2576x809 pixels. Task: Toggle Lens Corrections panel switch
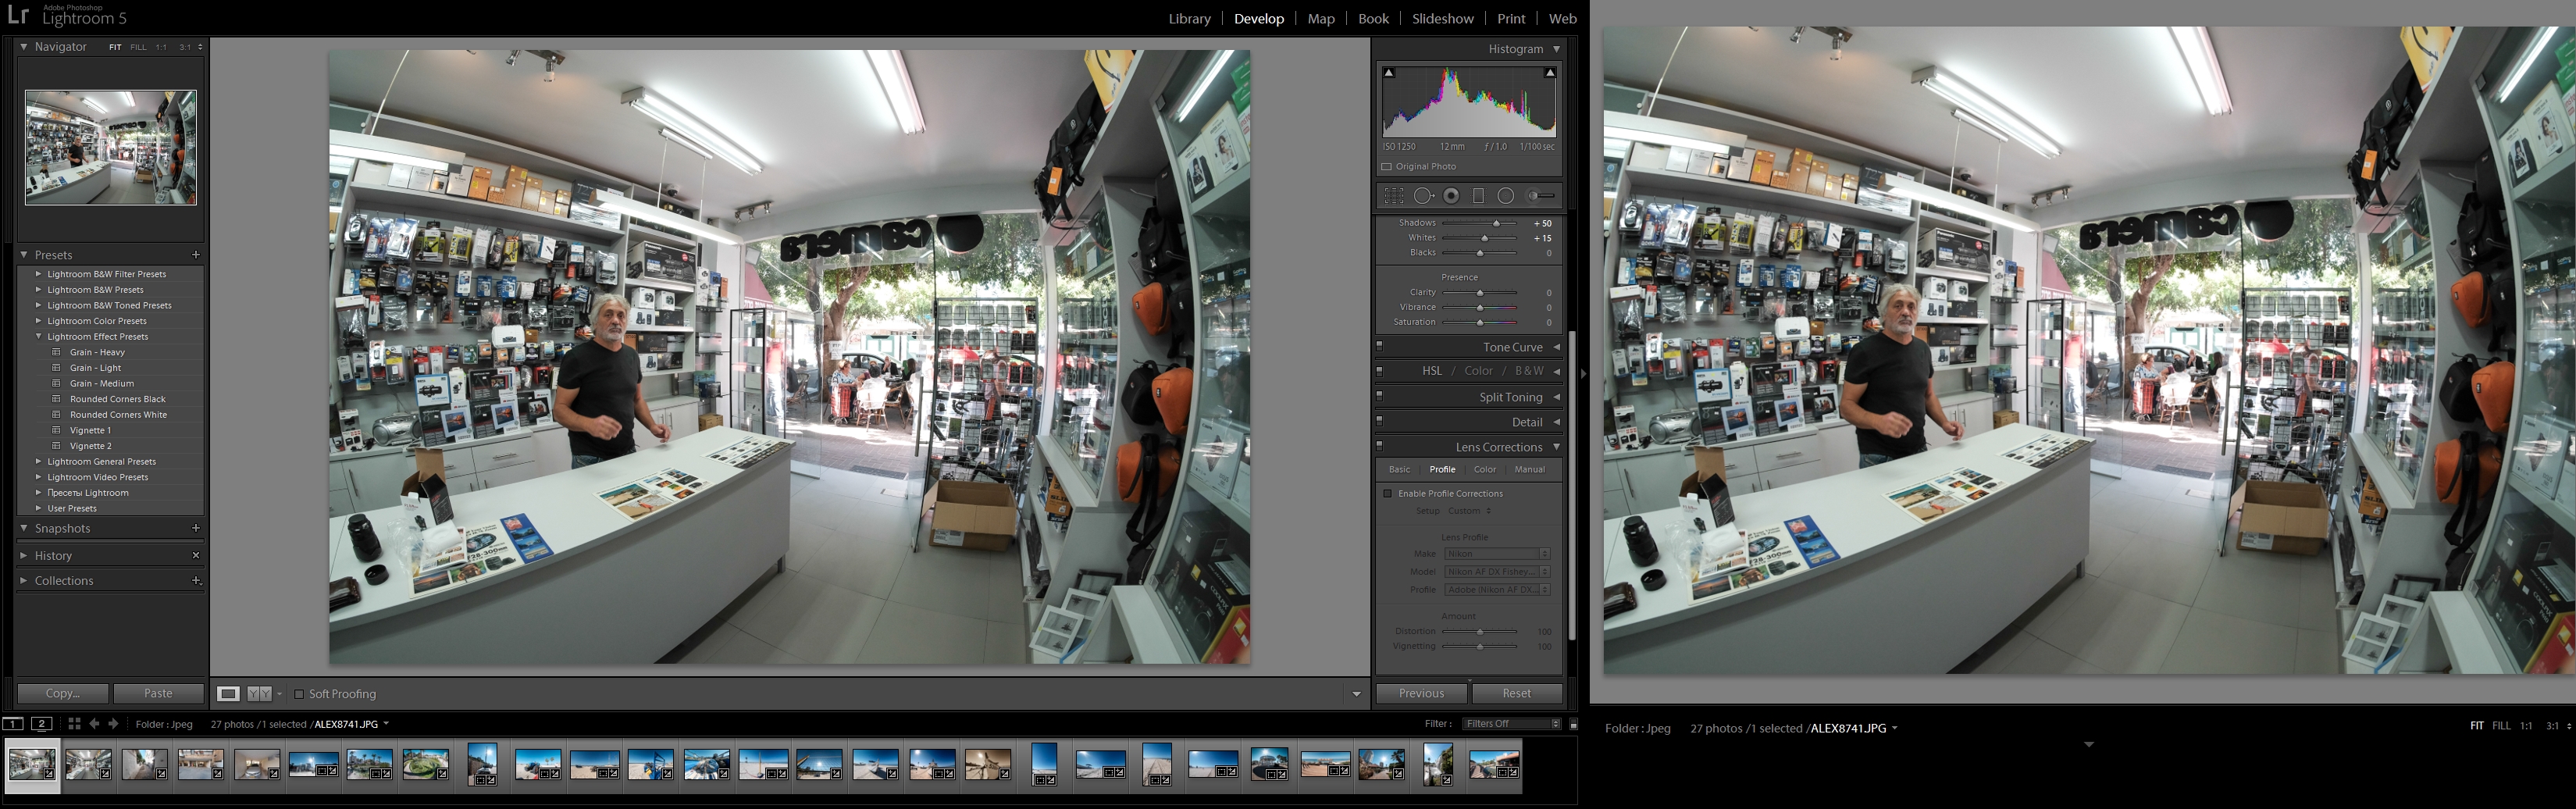pyautogui.click(x=1380, y=447)
